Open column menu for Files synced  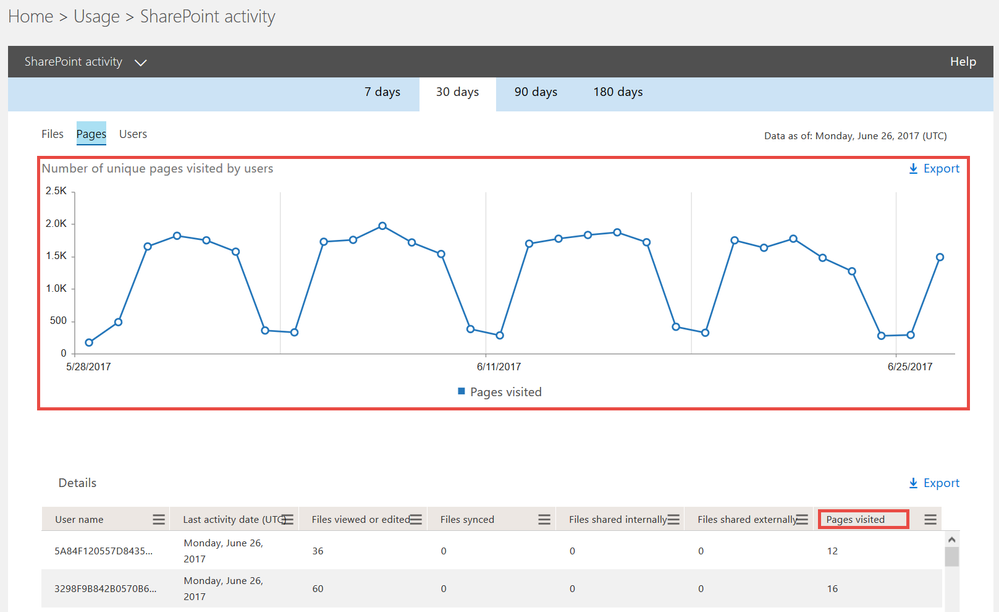[x=544, y=520]
